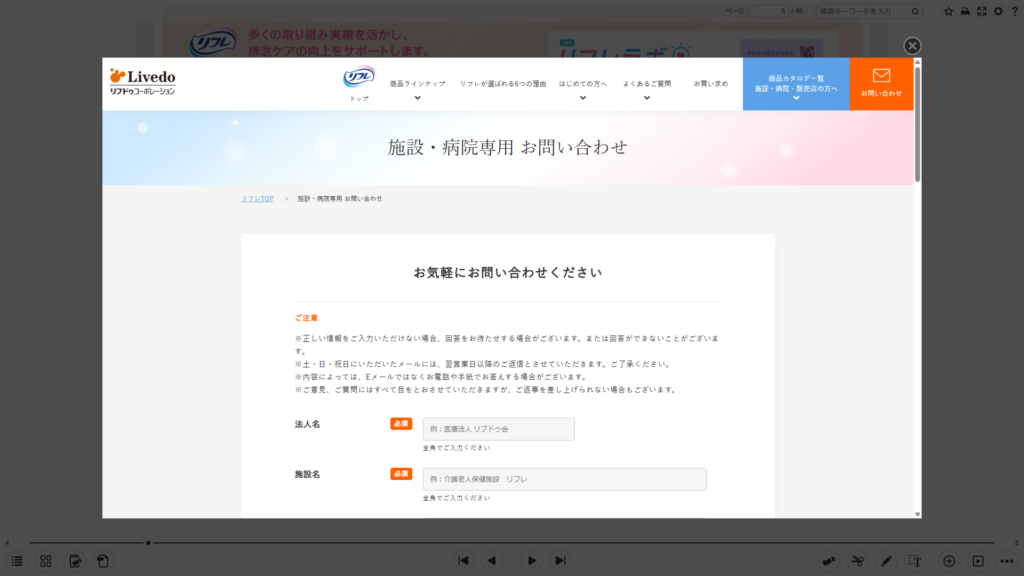
Task: Click the 法人名 input field
Action: 498,429
